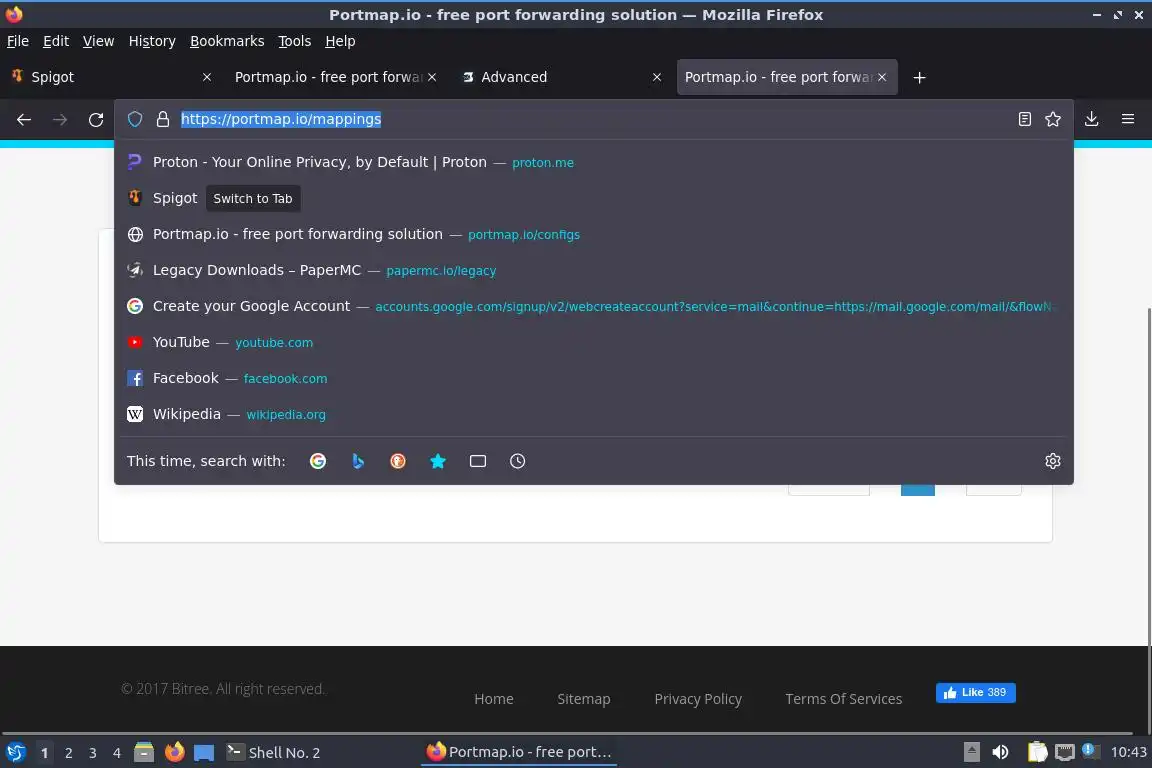Open a new tab with plus button
Screen dimensions: 1152x768
(x=919, y=77)
